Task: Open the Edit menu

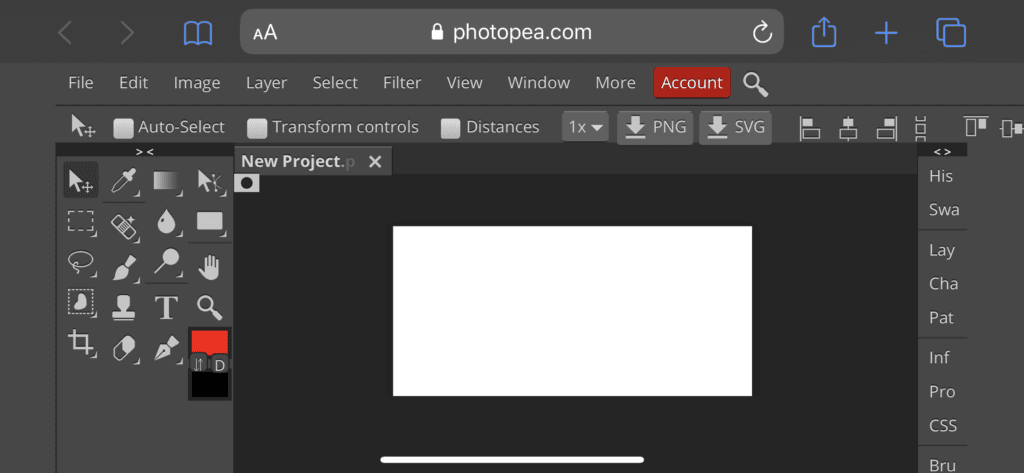Action: coord(133,83)
